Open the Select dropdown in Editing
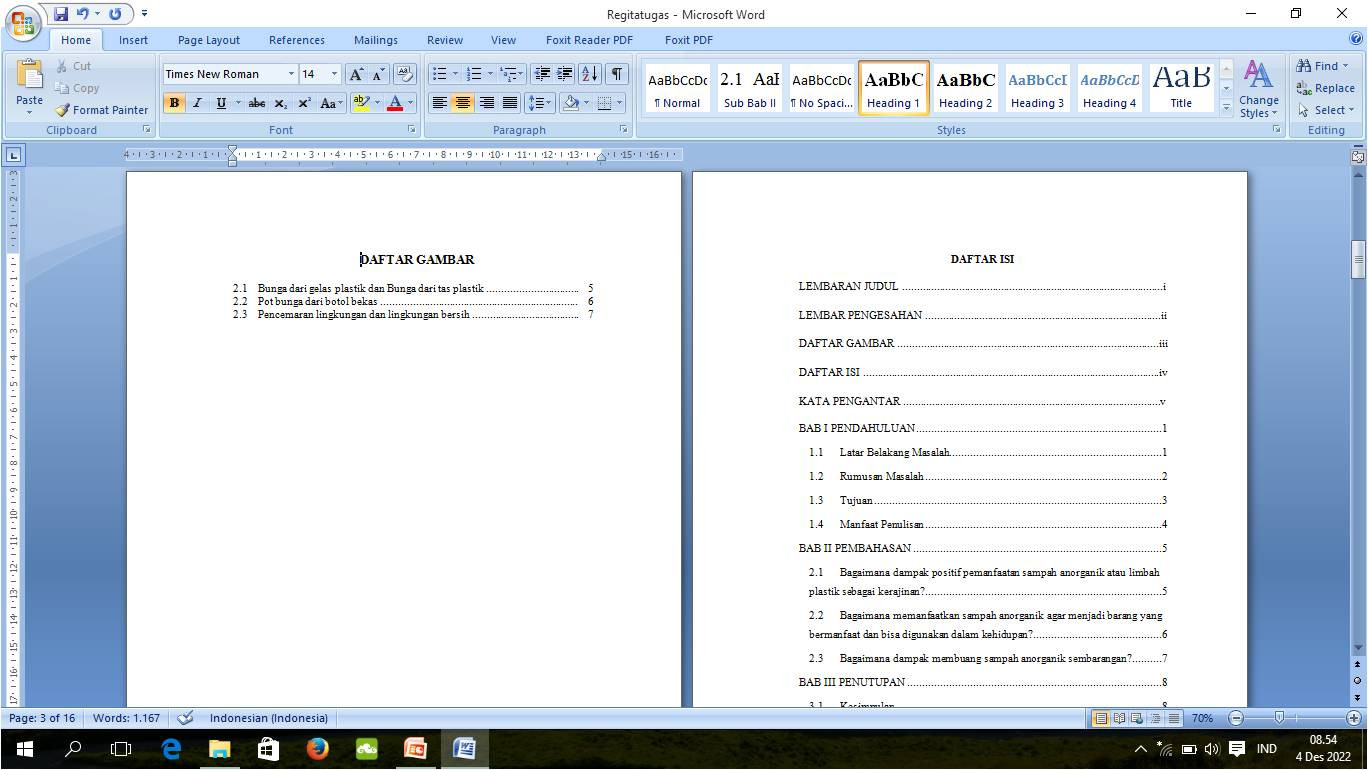This screenshot has height=770, width=1368. [x=1325, y=110]
